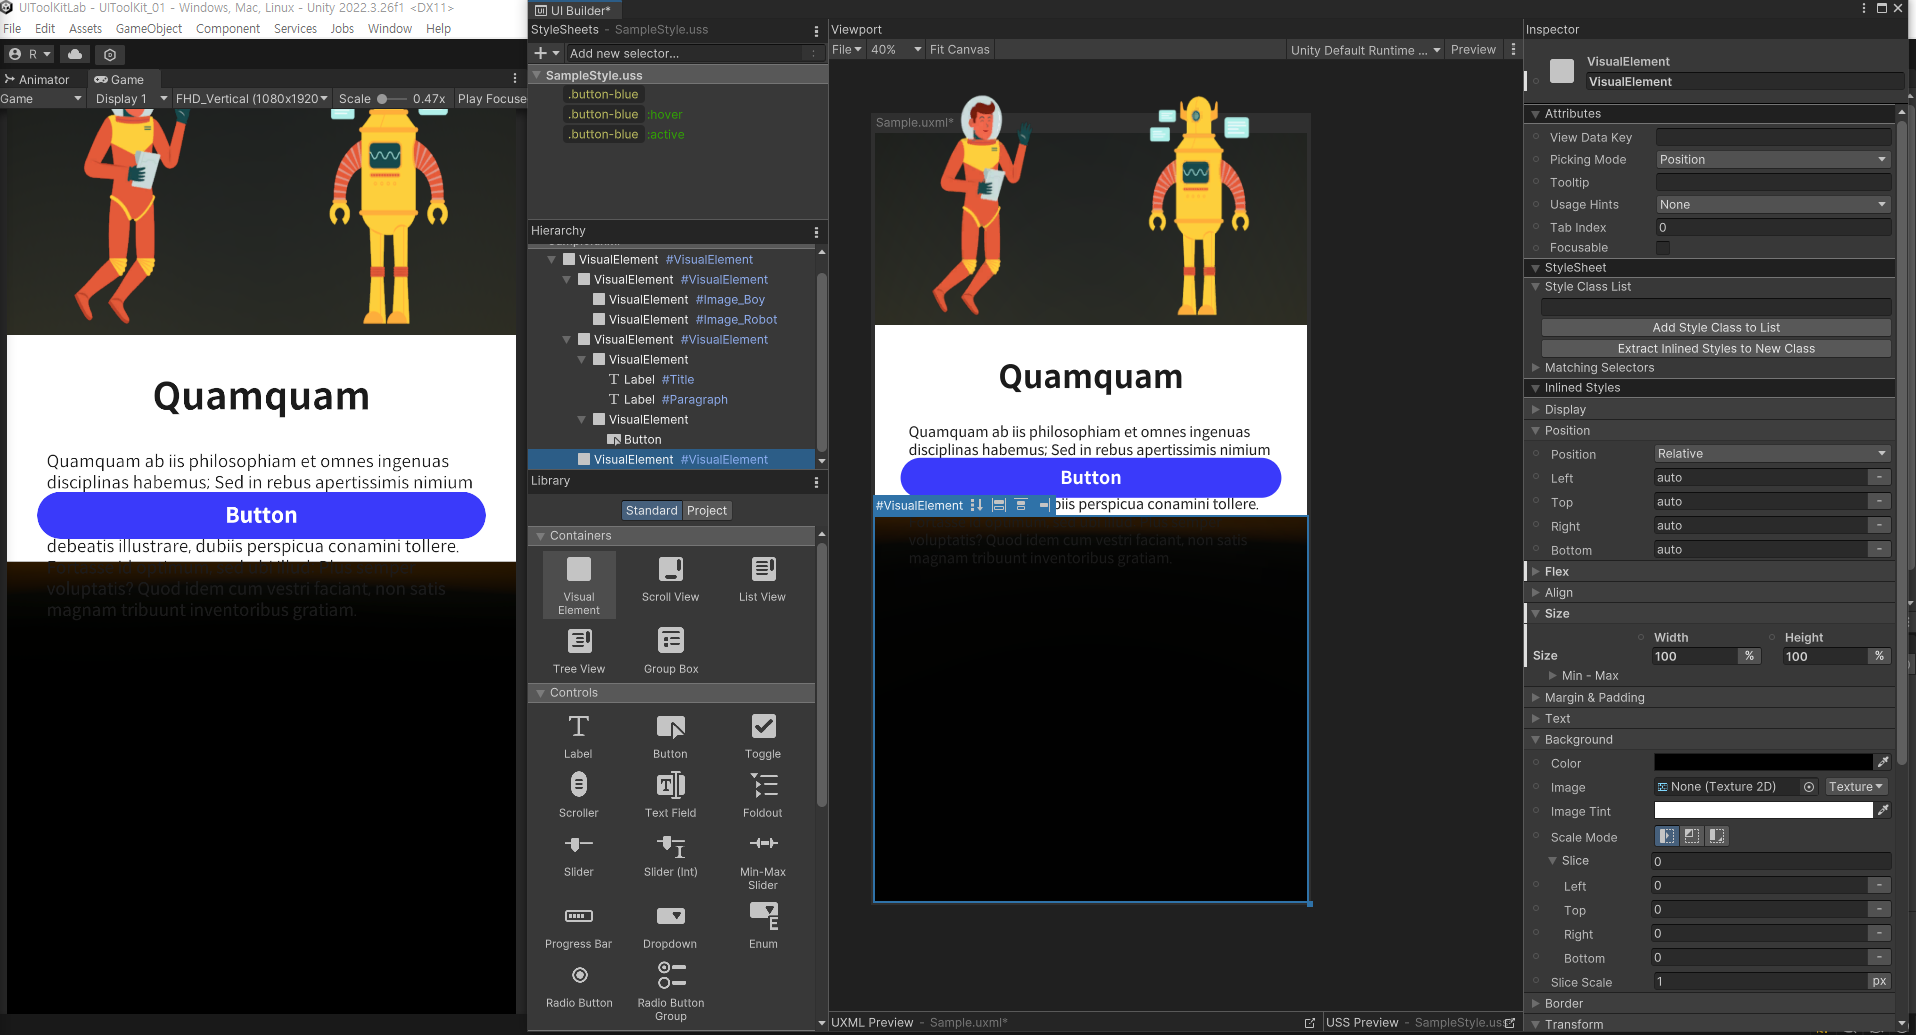
Task: Open the 40% zoom dropdown
Action: [896, 50]
